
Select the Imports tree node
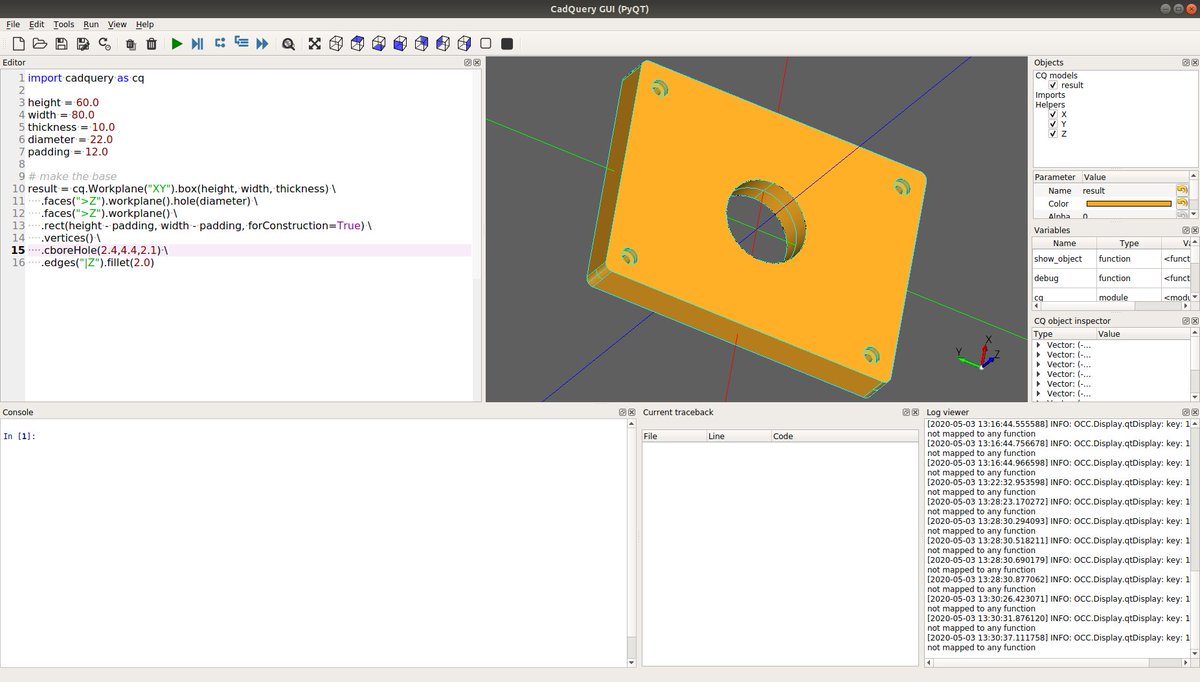tap(1050, 95)
